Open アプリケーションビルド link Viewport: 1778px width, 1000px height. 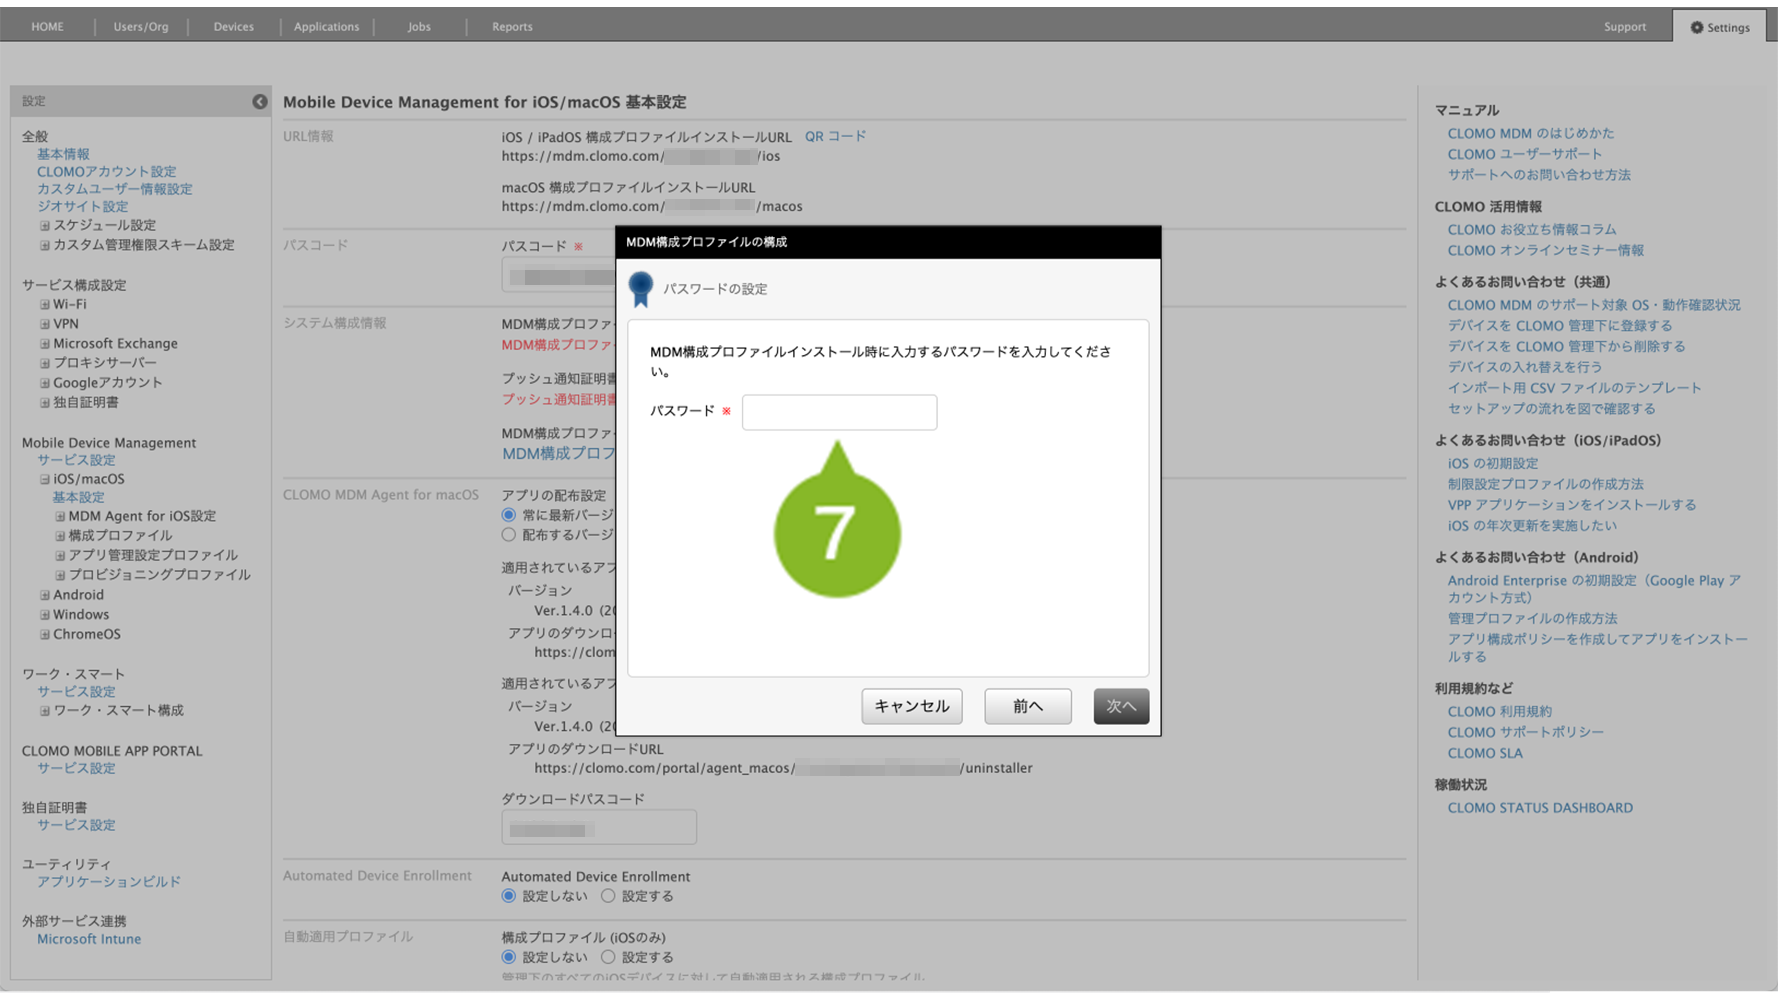pyautogui.click(x=109, y=882)
